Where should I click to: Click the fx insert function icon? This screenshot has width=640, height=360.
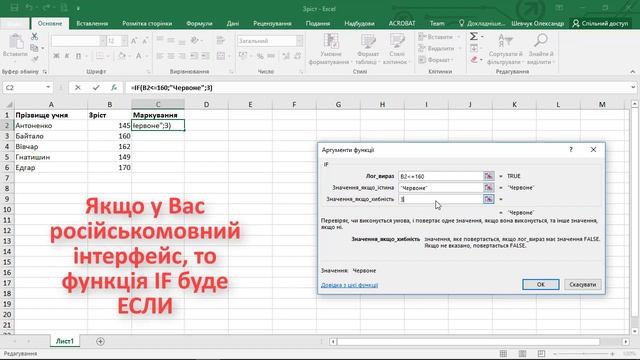click(x=114, y=87)
